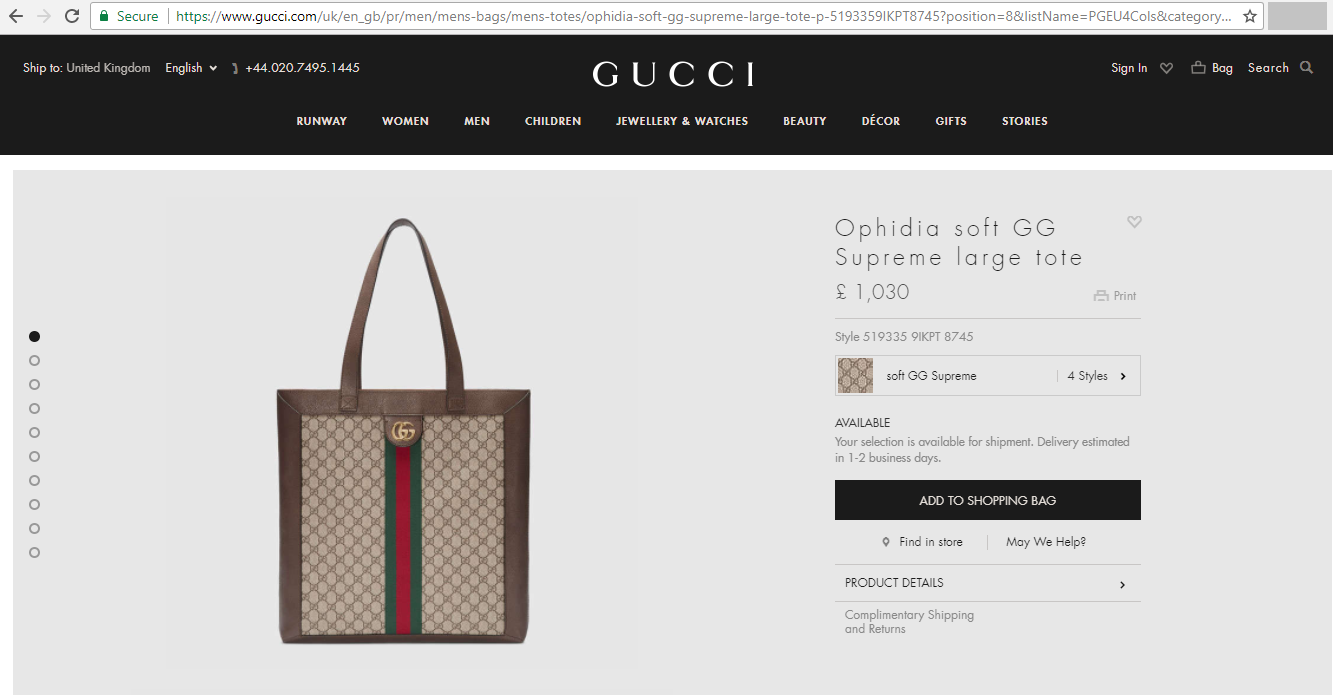The width and height of the screenshot is (1333, 695).
Task: Save product with heart beside title
Action: click(x=1134, y=222)
